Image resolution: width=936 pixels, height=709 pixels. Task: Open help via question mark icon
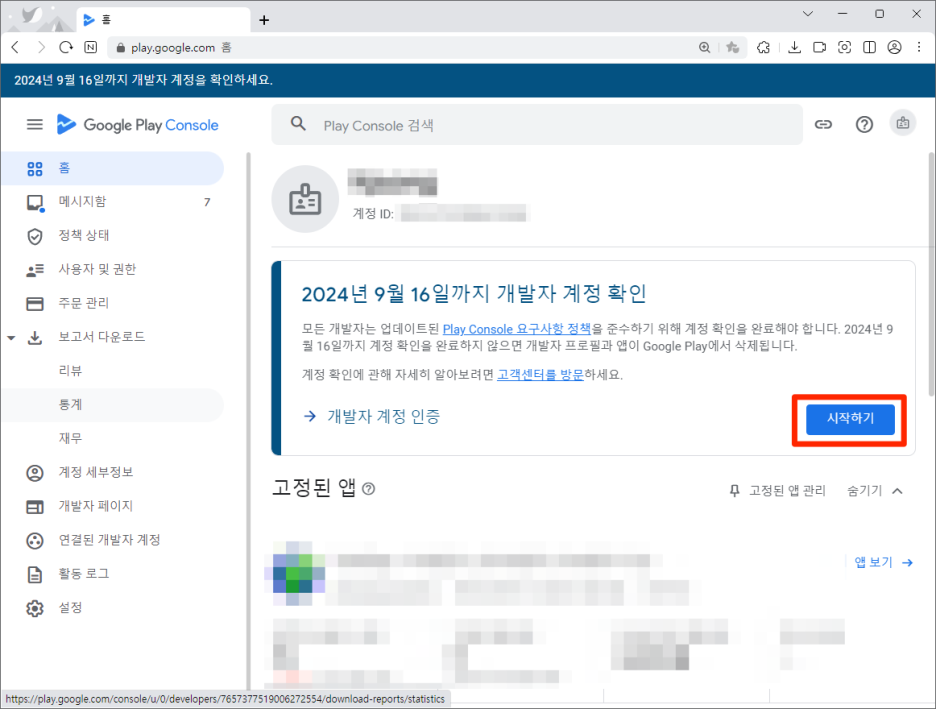click(x=864, y=124)
